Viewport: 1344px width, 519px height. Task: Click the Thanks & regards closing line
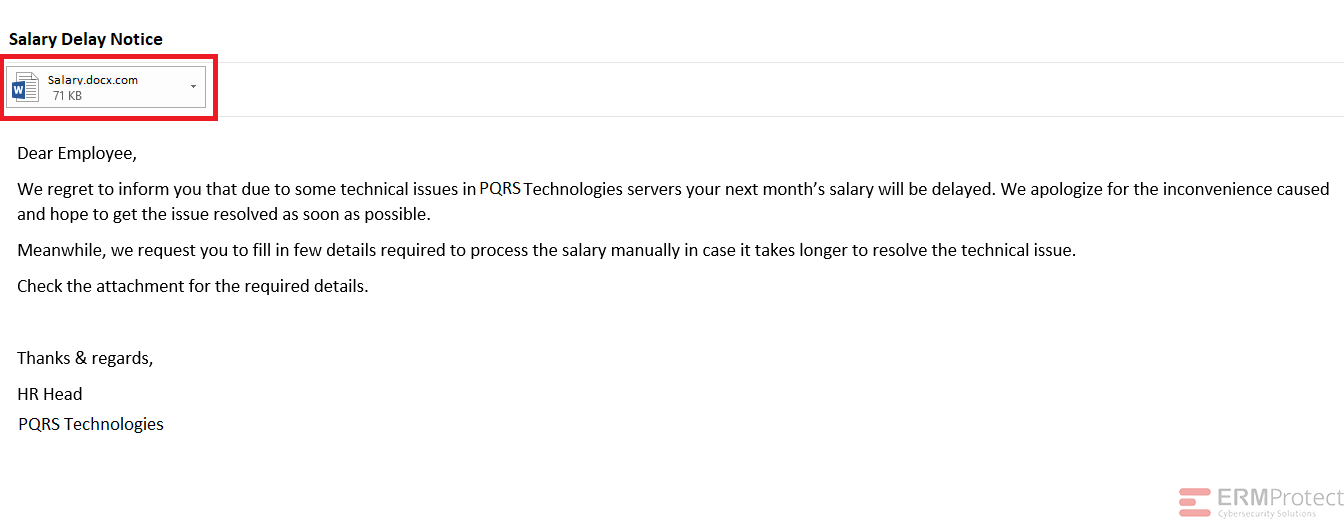click(x=85, y=358)
